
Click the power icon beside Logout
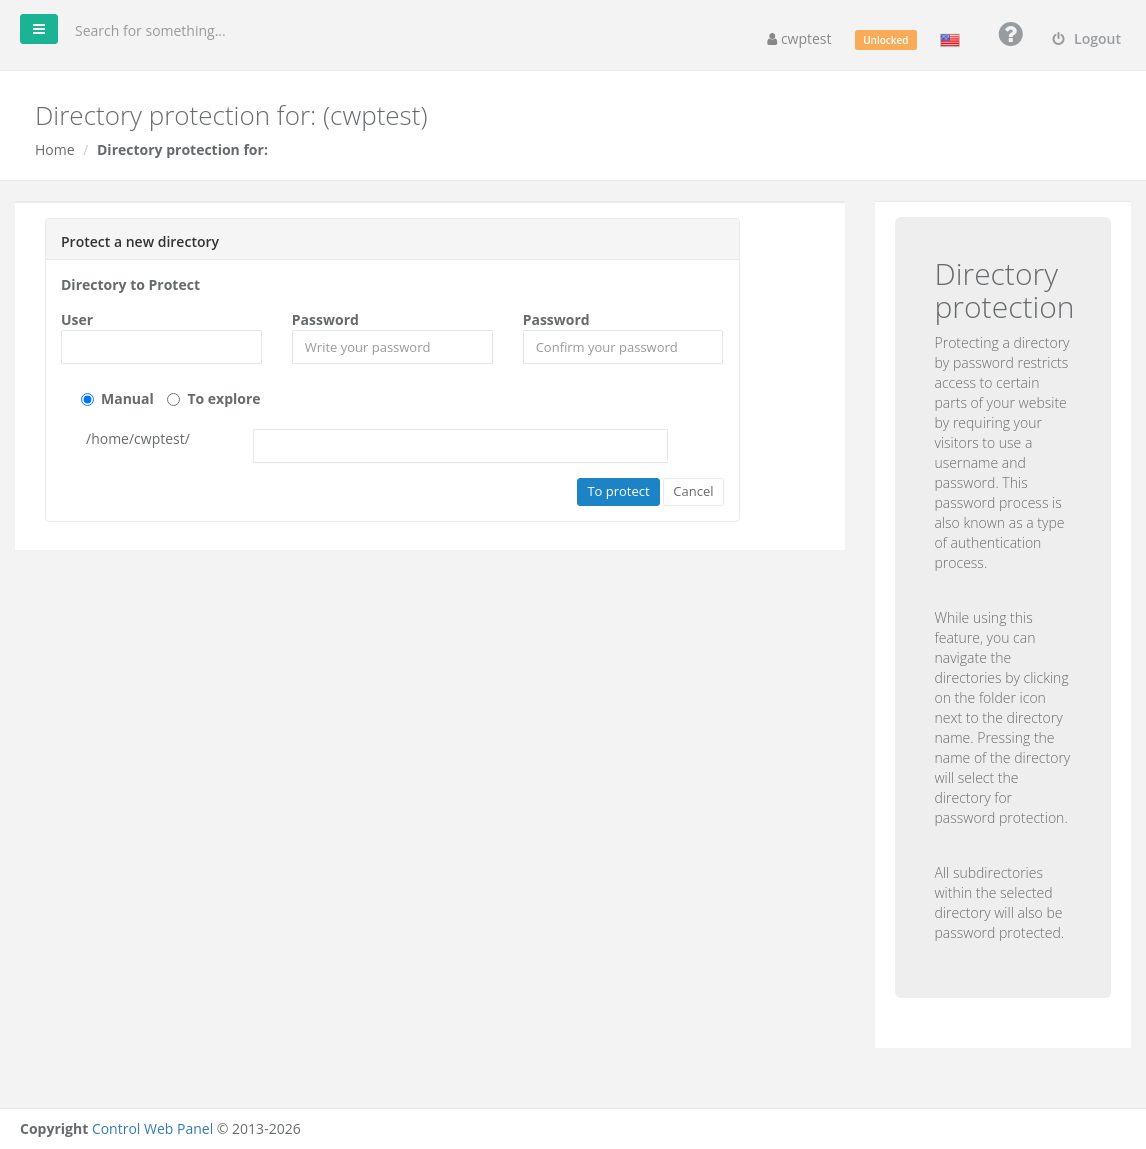1058,39
